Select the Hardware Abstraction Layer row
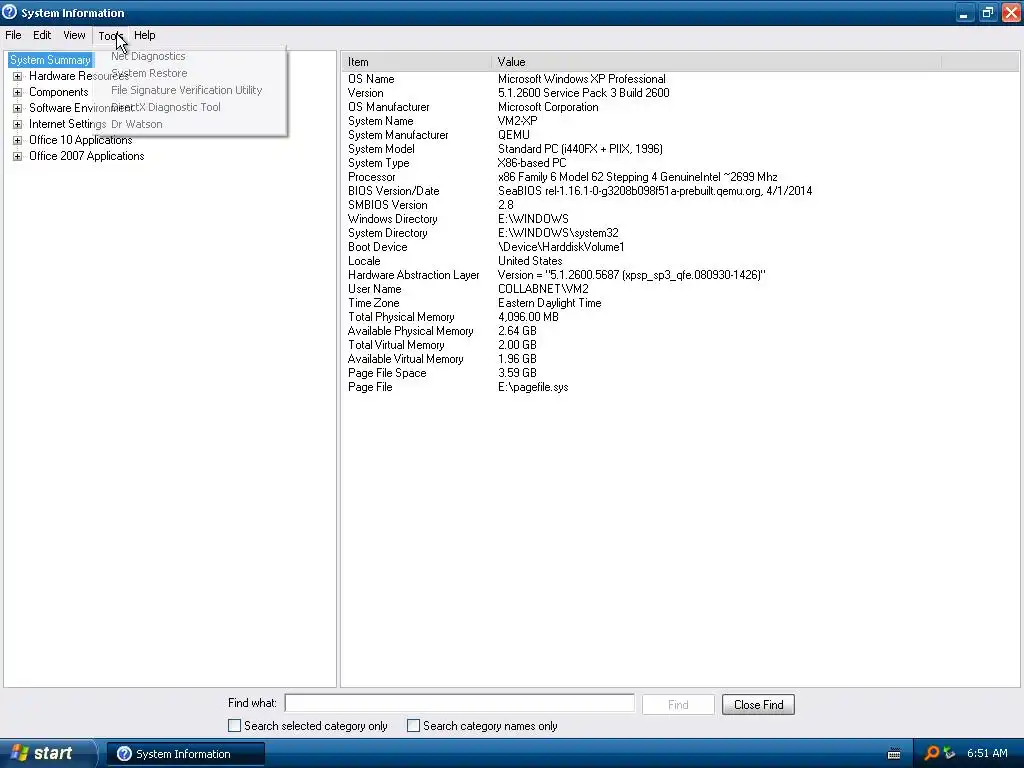 (x=679, y=276)
